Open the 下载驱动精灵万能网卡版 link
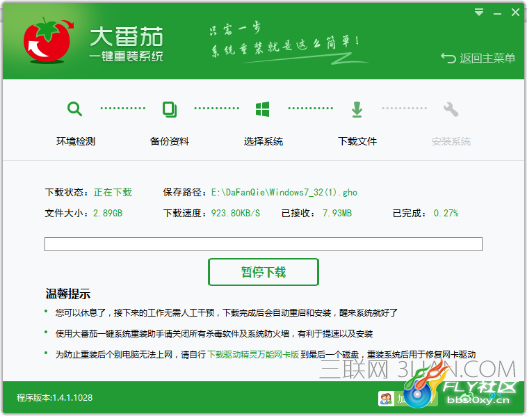Viewport: 527px width, 416px height. pyautogui.click(x=253, y=354)
